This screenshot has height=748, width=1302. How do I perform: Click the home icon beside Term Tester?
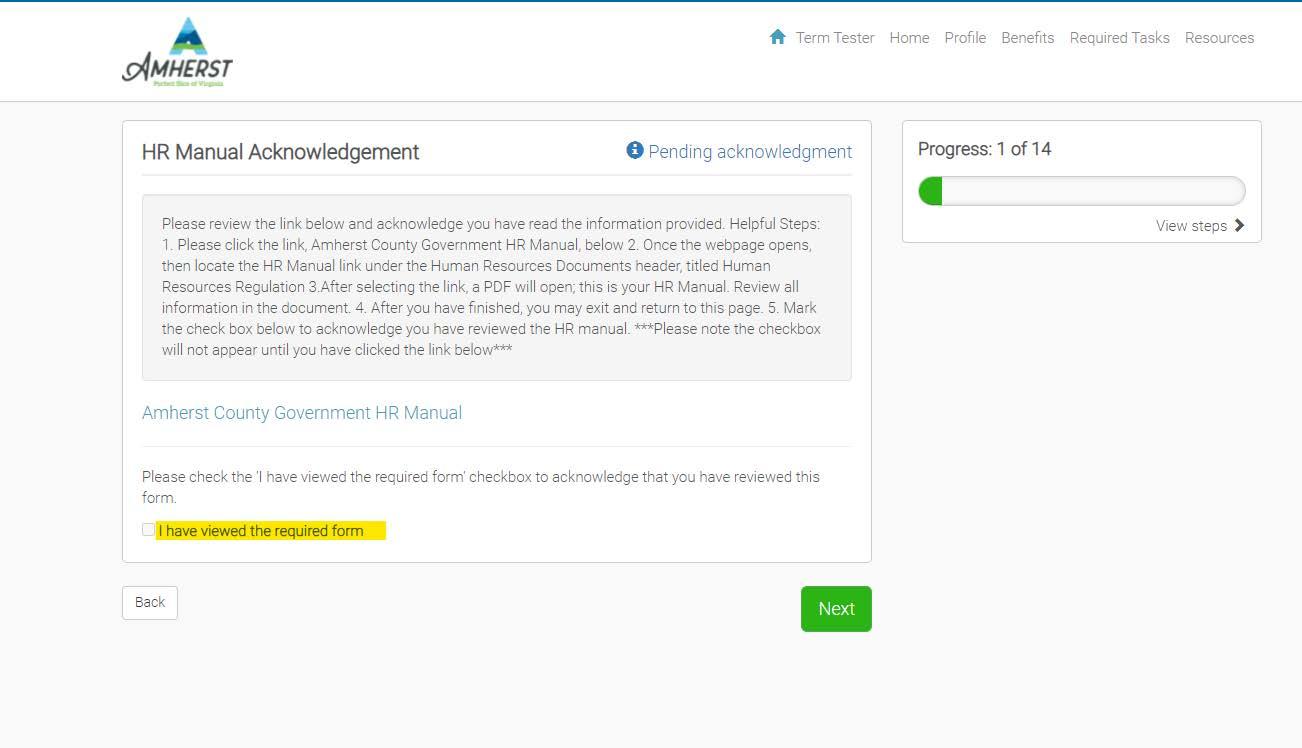[777, 37]
